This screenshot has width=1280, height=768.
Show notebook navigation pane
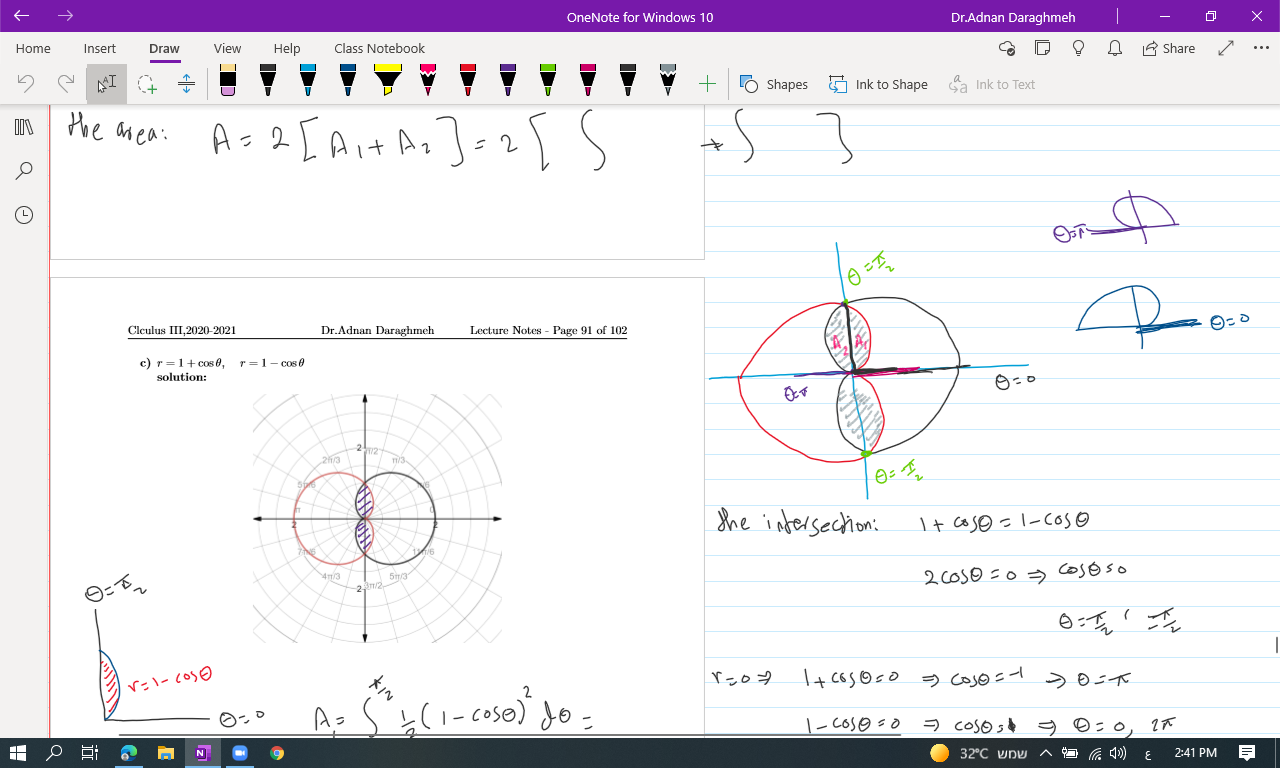coord(24,127)
